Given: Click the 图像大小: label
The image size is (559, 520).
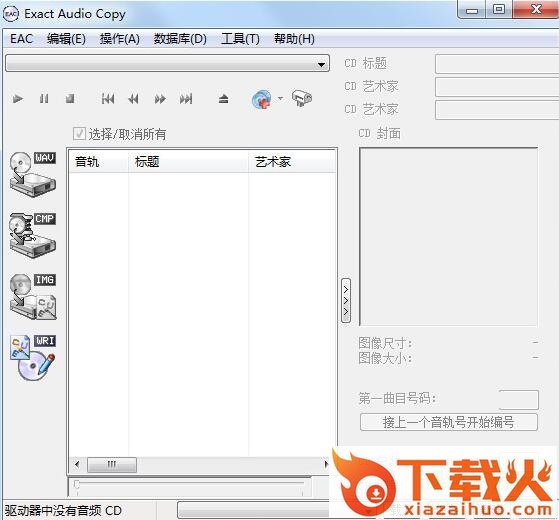Looking at the screenshot, I should pyautogui.click(x=385, y=358).
